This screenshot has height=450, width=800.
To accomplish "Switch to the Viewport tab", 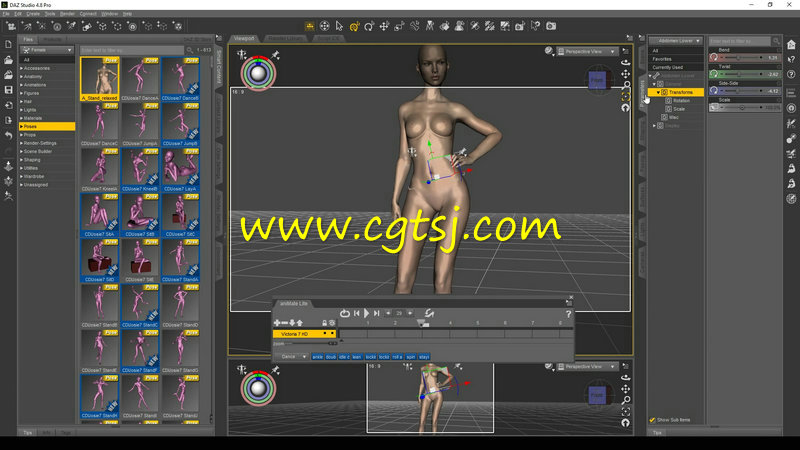I will tap(244, 38).
